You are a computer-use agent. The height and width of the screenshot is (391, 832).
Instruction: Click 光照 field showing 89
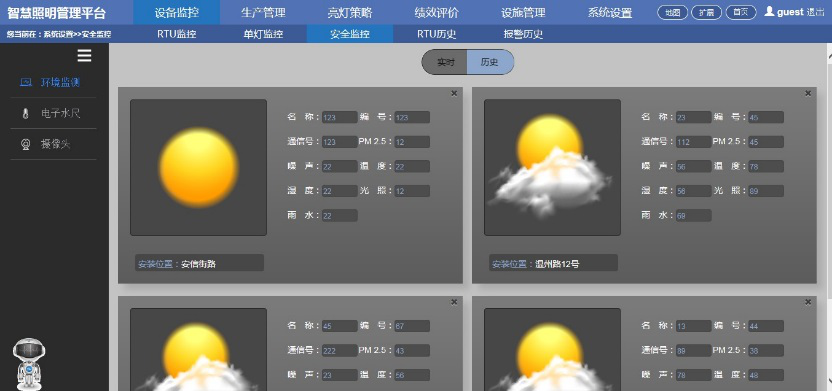click(x=766, y=191)
